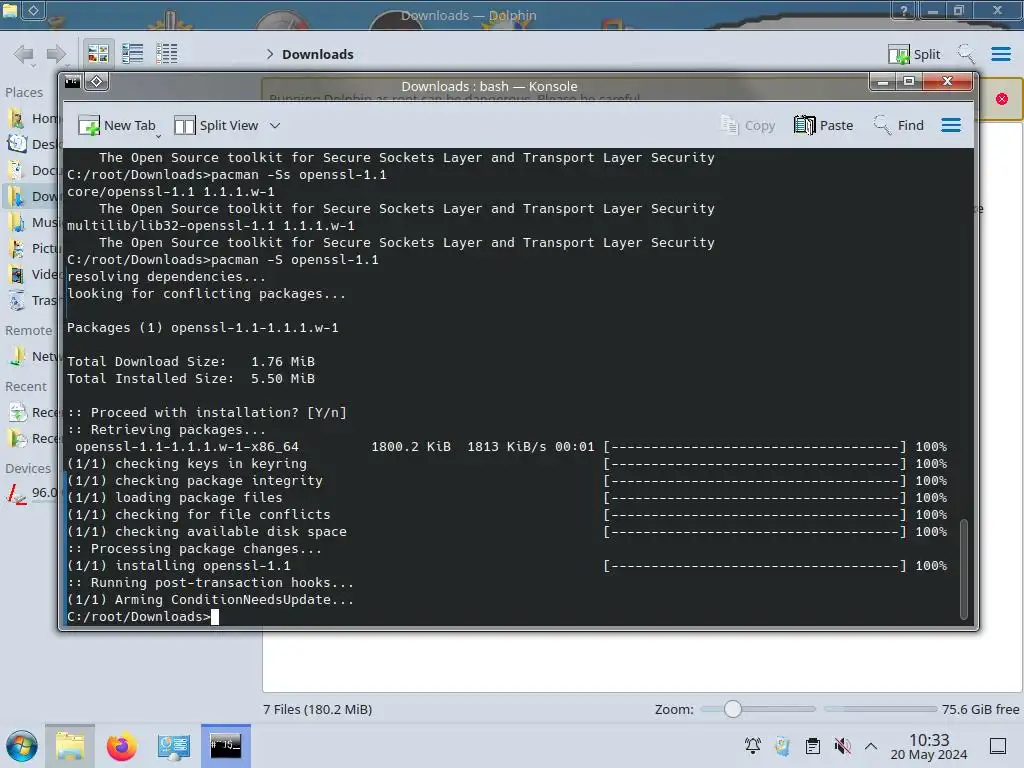The width and height of the screenshot is (1024, 768).
Task: Switch Dolphin to Icons view mode
Action: click(98, 54)
